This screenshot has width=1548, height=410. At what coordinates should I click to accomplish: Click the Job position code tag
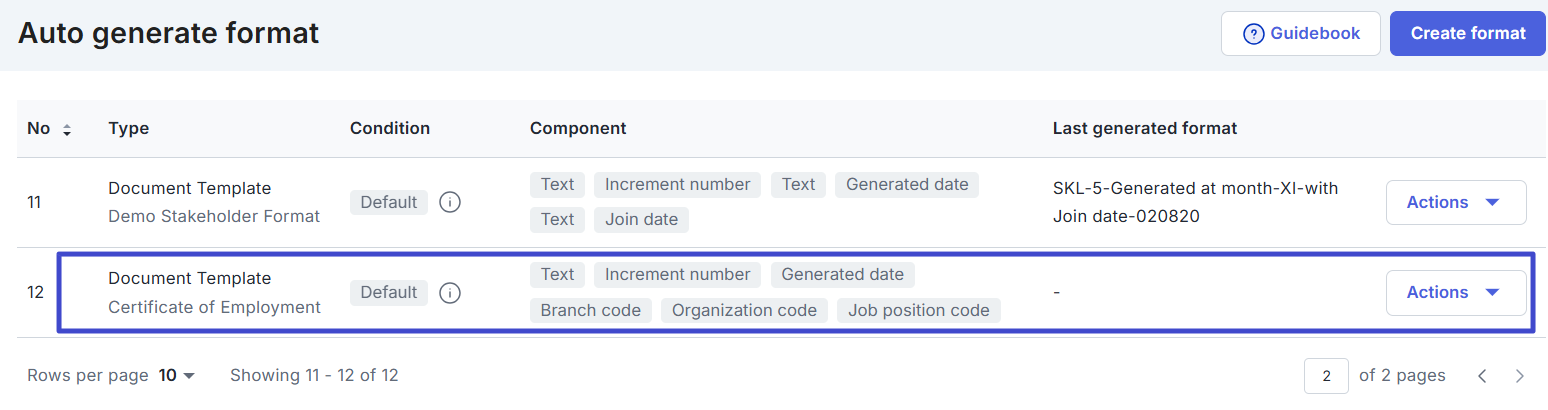[918, 311]
